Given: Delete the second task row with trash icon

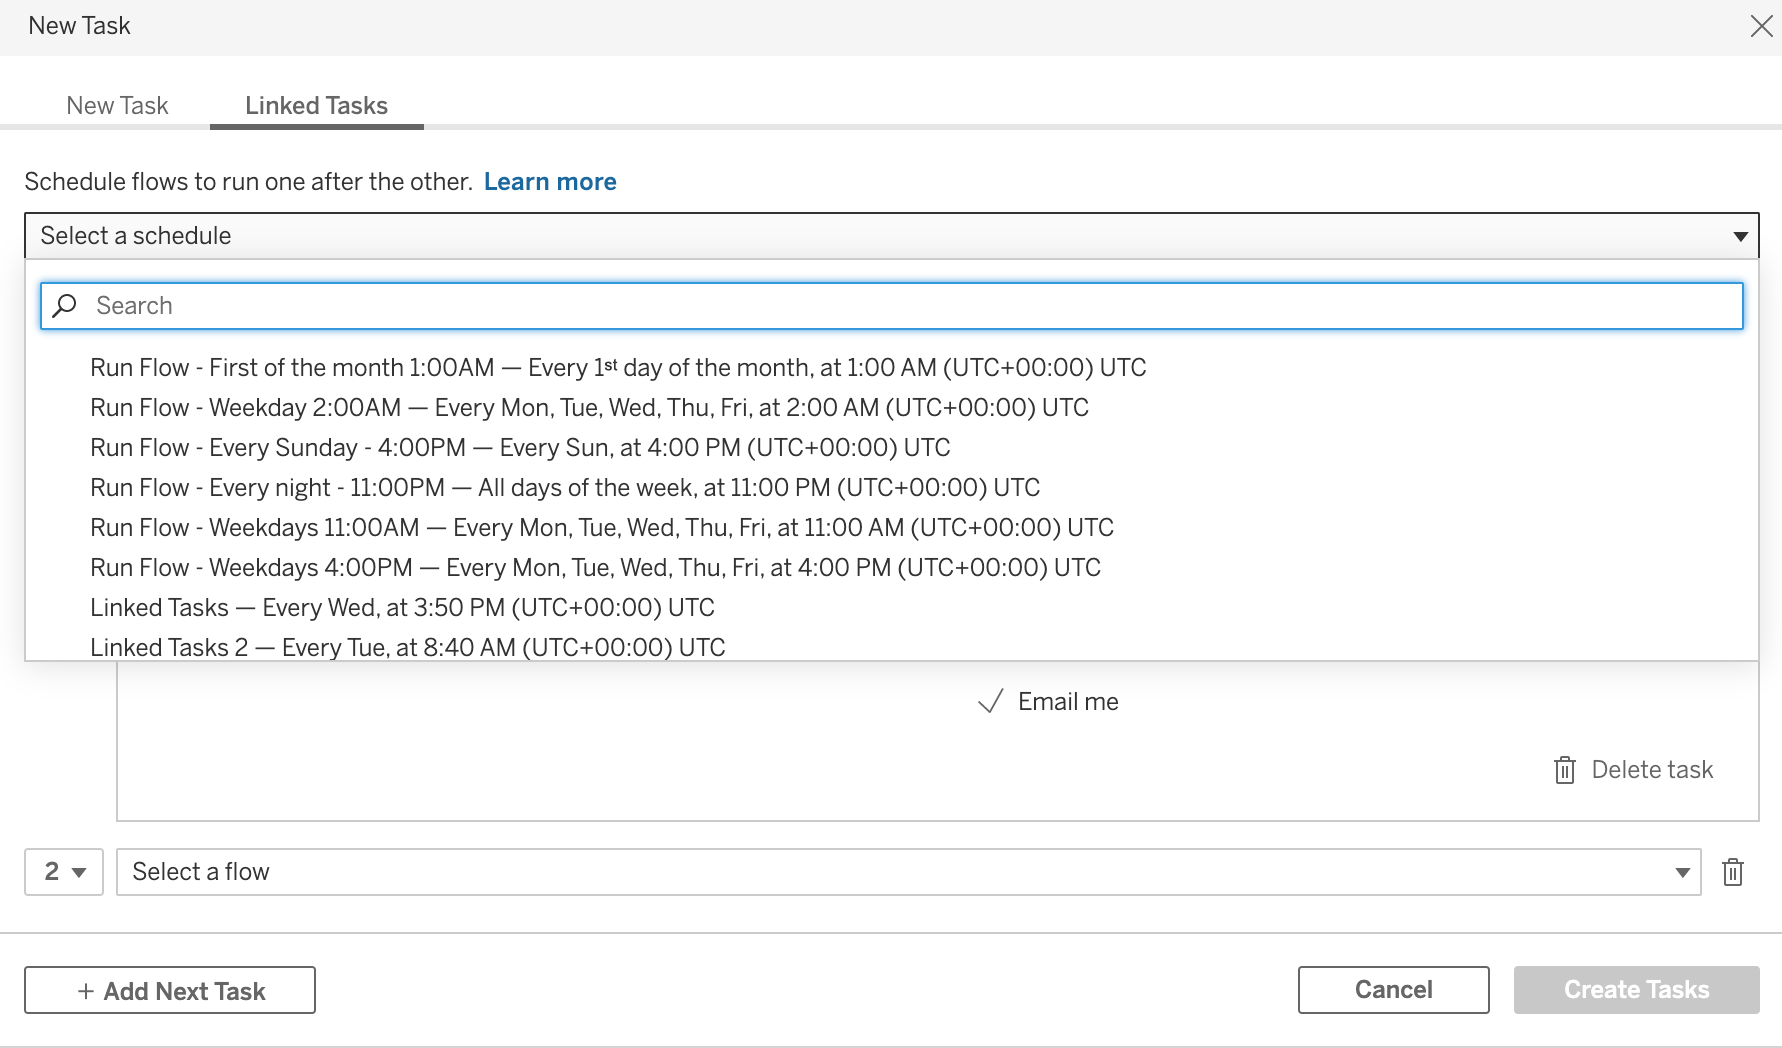Looking at the screenshot, I should (x=1733, y=872).
